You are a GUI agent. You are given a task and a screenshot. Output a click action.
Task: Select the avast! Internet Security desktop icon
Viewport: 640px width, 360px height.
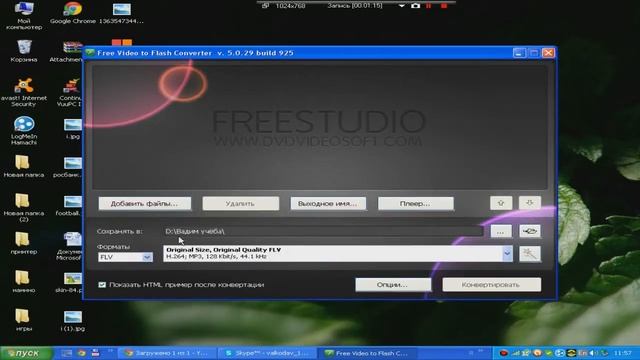coord(24,93)
